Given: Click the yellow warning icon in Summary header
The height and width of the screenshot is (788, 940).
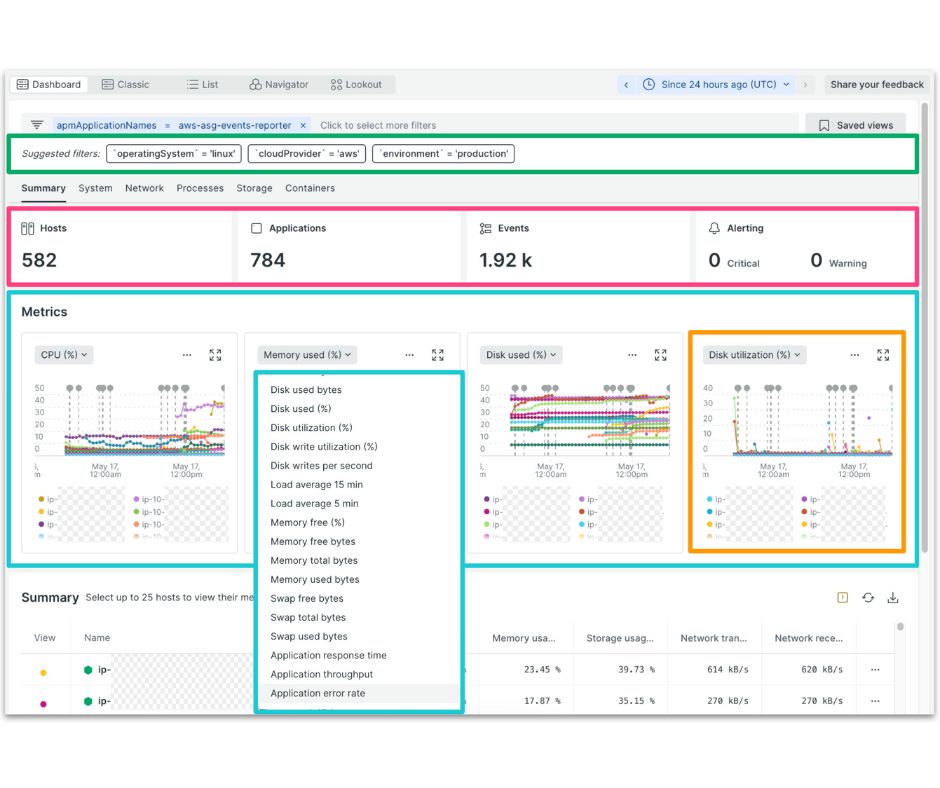Looking at the screenshot, I should (842, 597).
